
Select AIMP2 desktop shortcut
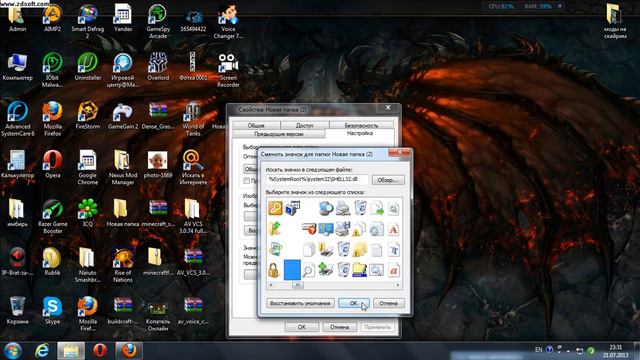click(52, 18)
